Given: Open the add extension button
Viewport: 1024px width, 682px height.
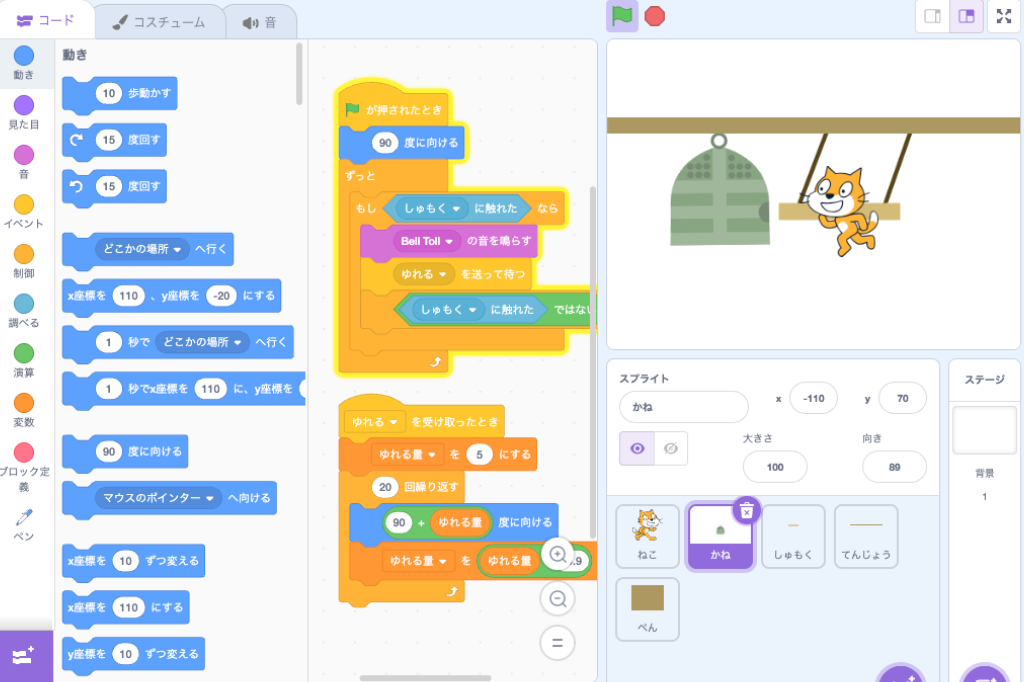Looking at the screenshot, I should click(24, 656).
